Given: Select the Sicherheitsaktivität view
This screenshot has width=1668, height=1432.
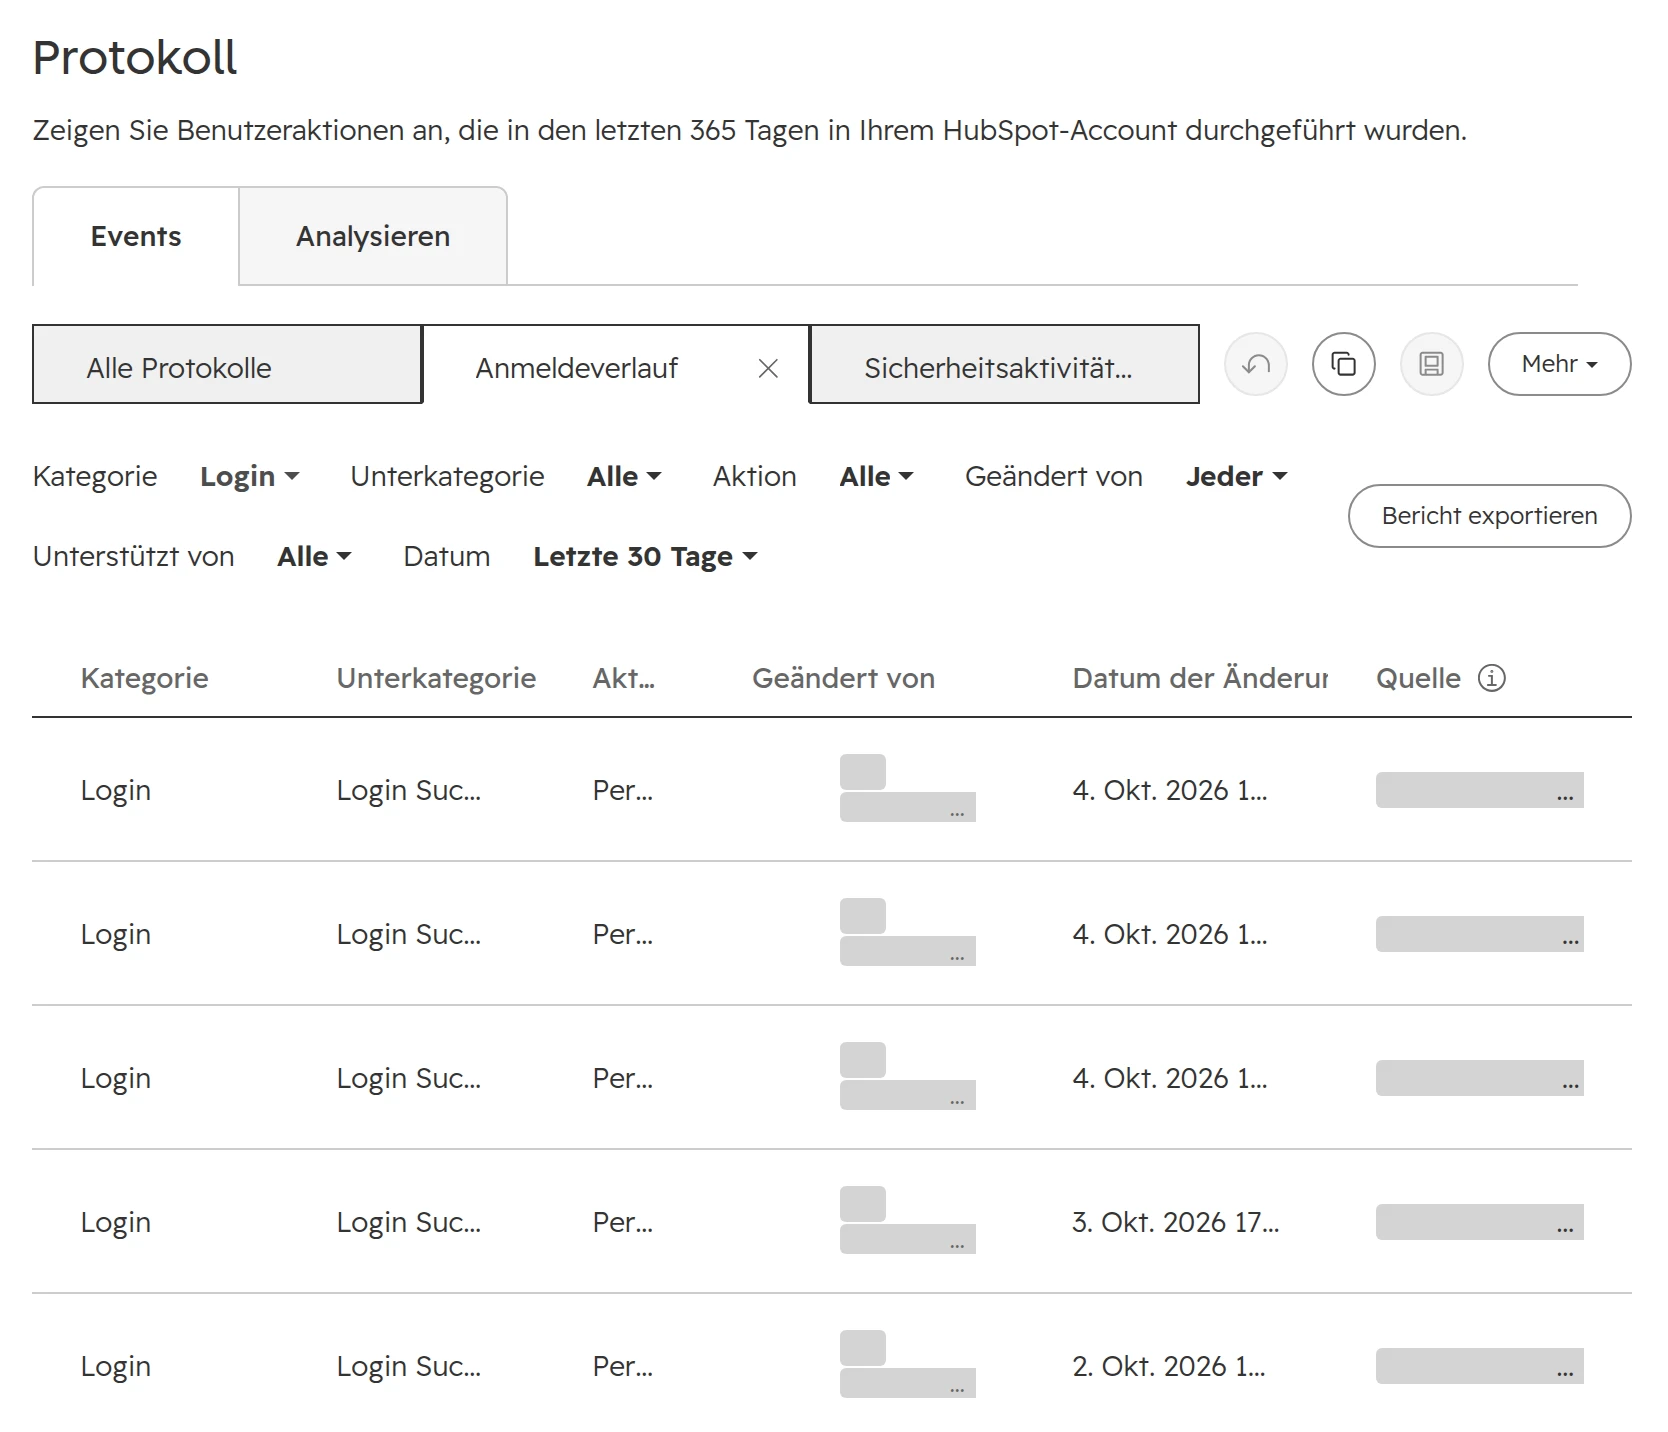Looking at the screenshot, I should [1004, 364].
